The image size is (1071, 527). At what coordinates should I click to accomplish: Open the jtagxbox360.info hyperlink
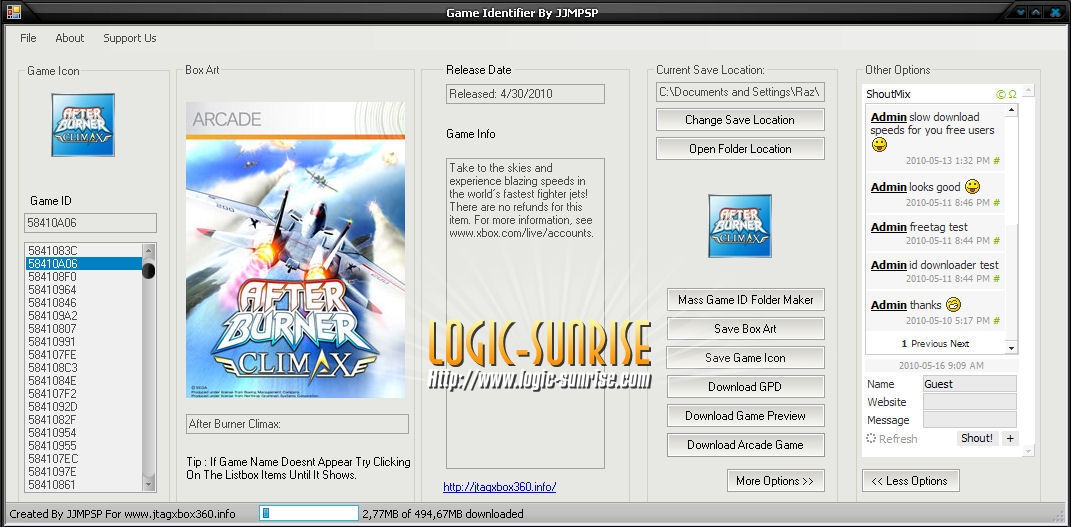(x=499, y=487)
